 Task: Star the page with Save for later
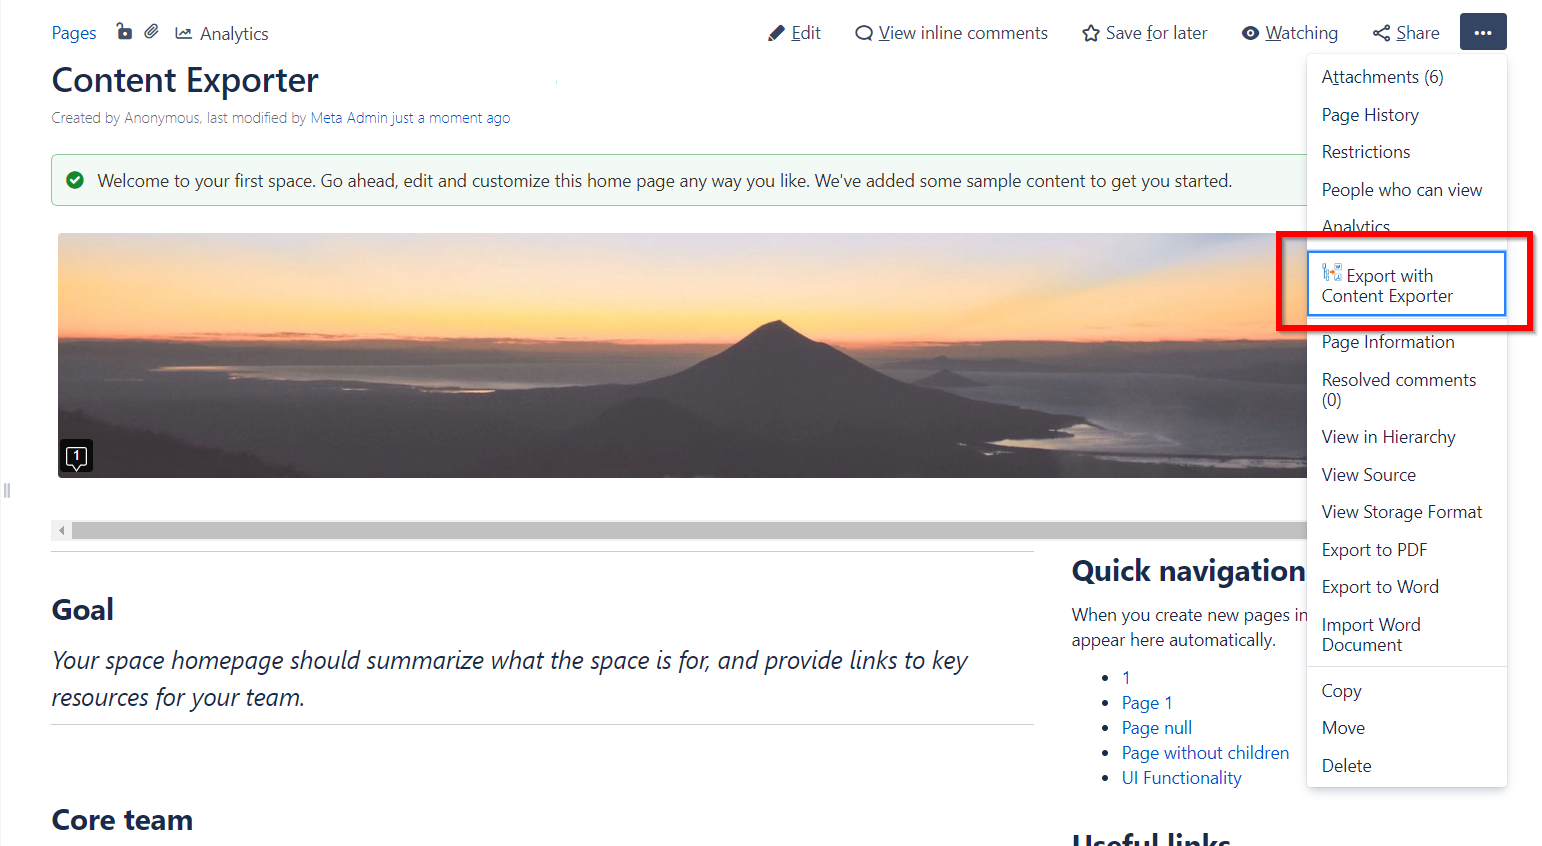pyautogui.click(x=1144, y=33)
